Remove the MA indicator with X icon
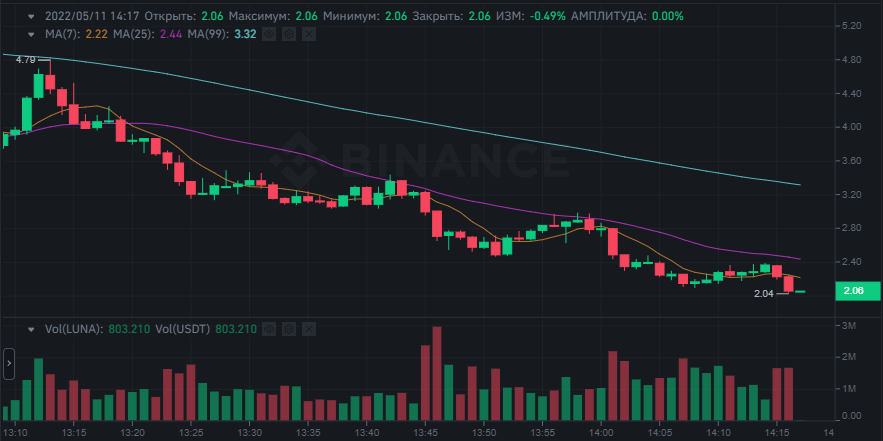 tap(307, 34)
